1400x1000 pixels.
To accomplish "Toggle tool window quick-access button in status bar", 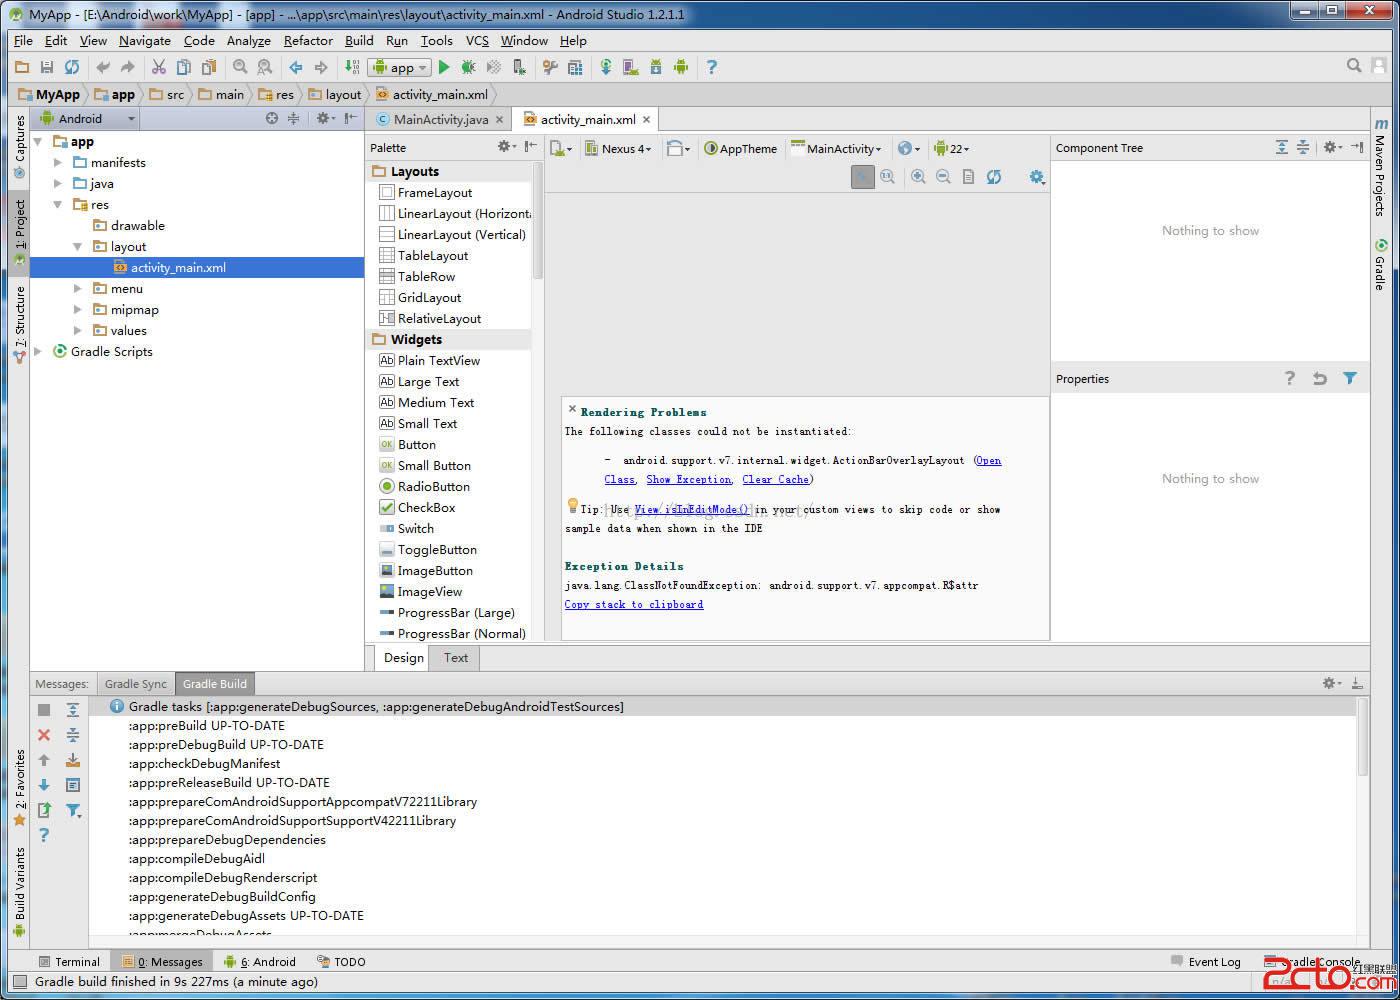I will [19, 982].
